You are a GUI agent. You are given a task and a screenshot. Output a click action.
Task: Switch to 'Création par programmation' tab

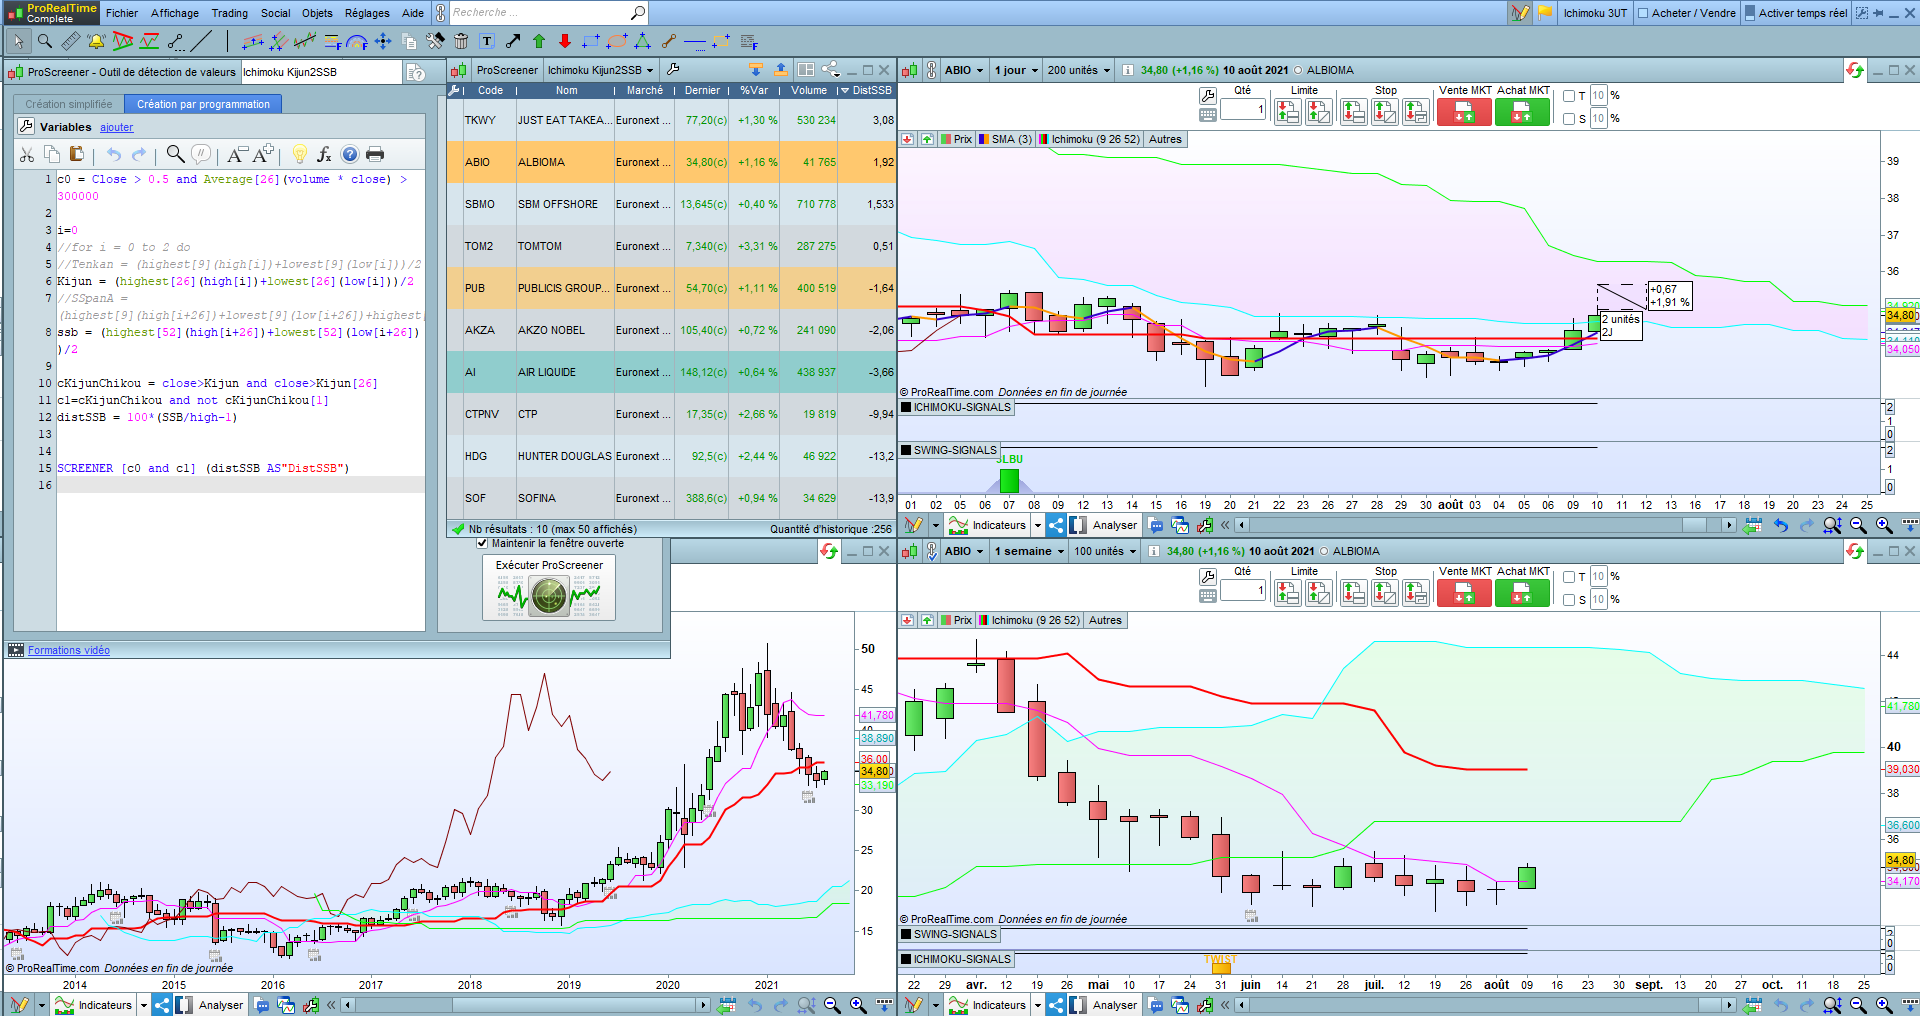coord(203,104)
